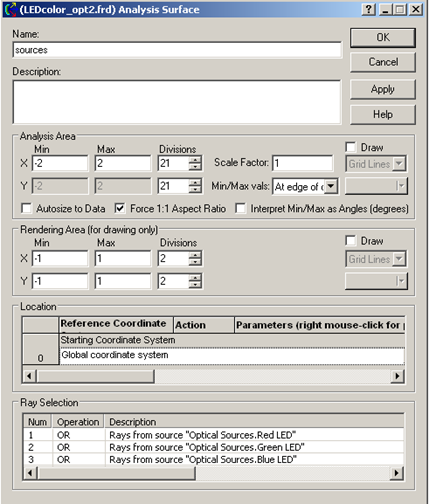Click inside the Description text box
The height and width of the screenshot is (504, 429).
177,102
